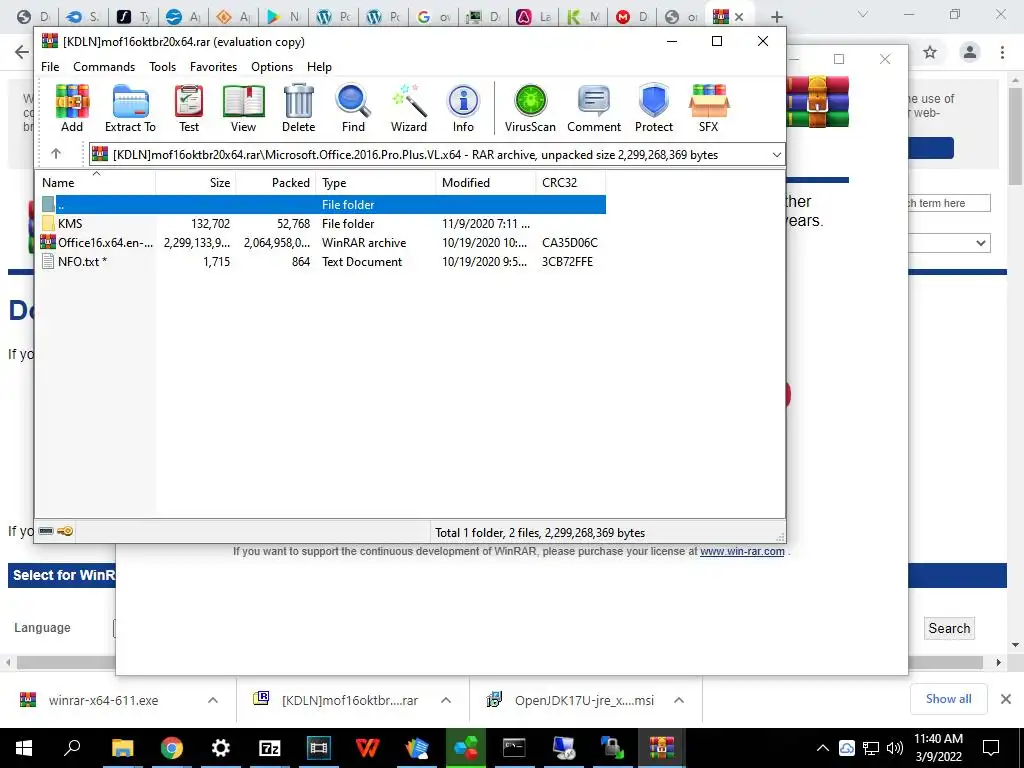Open Command Prompt from taskbar
This screenshot has height=768, width=1024.
(514, 748)
